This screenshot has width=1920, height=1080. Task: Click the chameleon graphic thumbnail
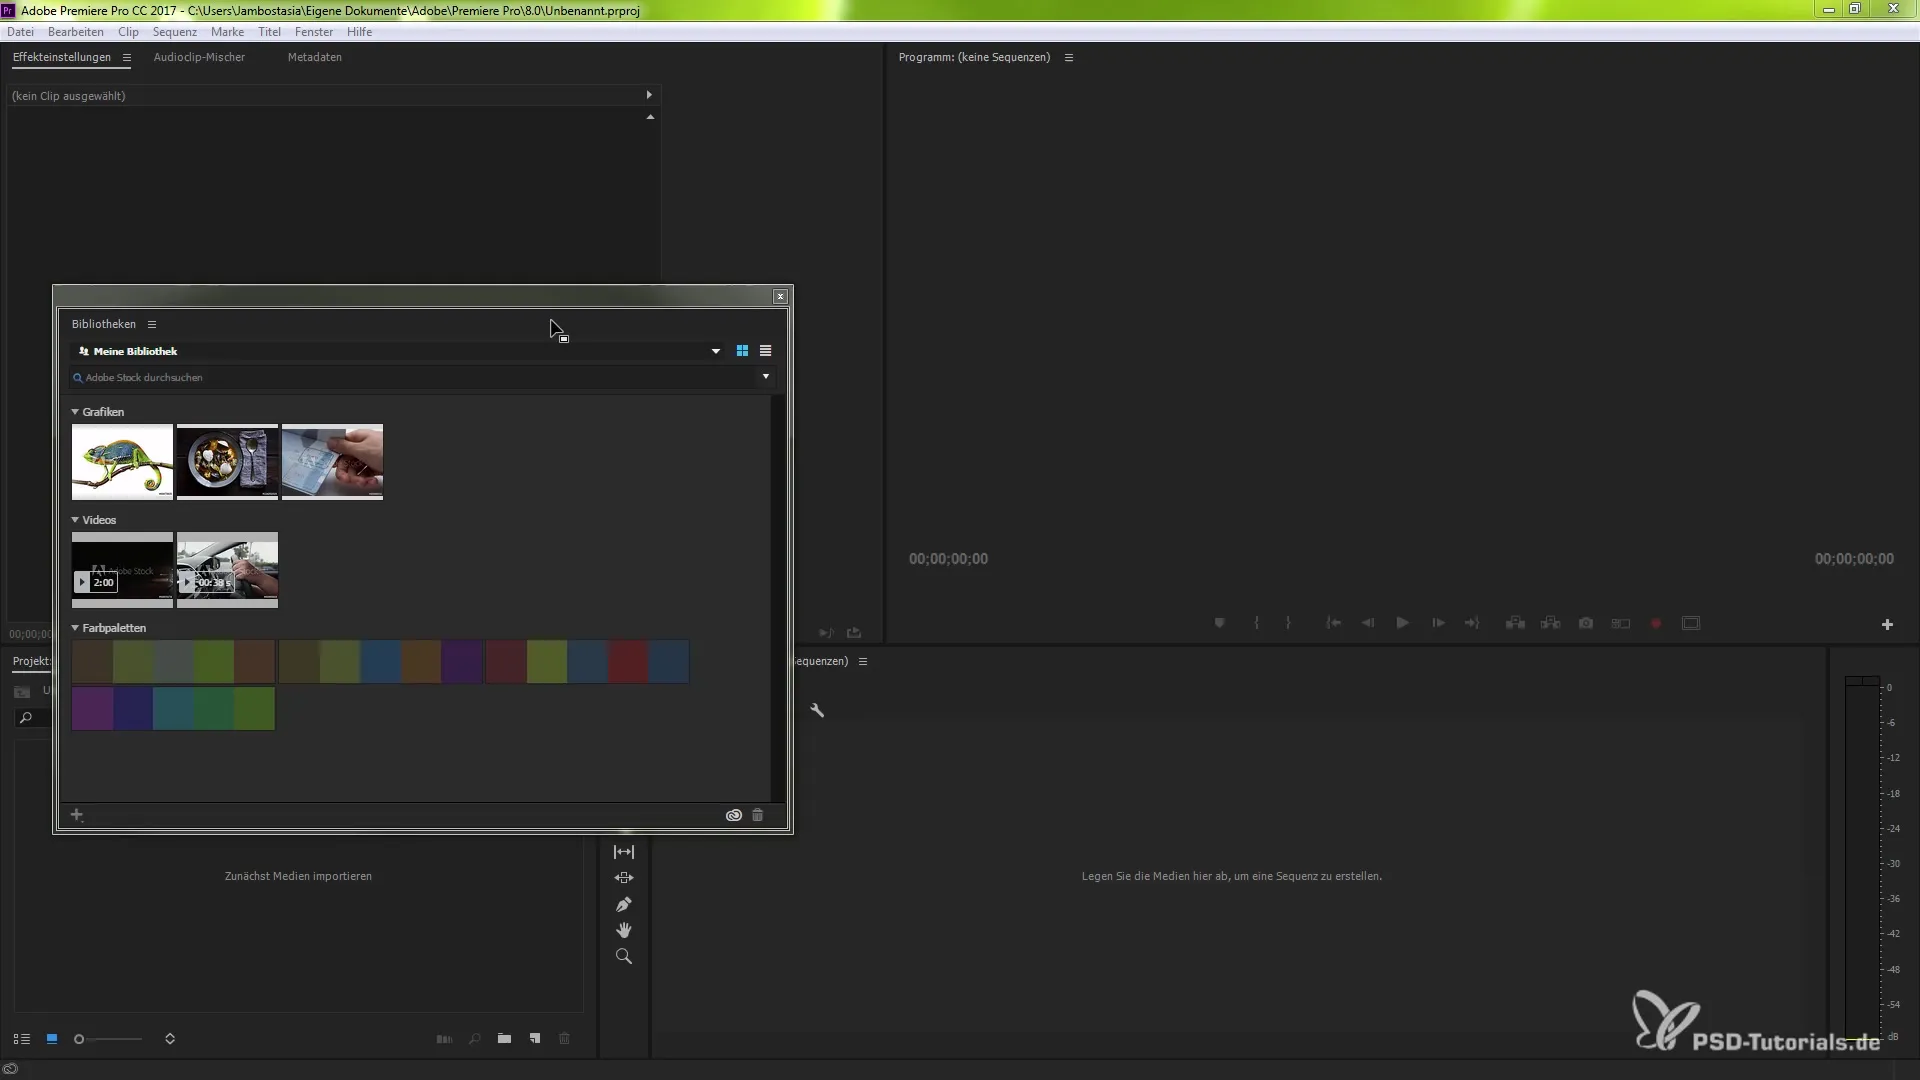click(122, 462)
